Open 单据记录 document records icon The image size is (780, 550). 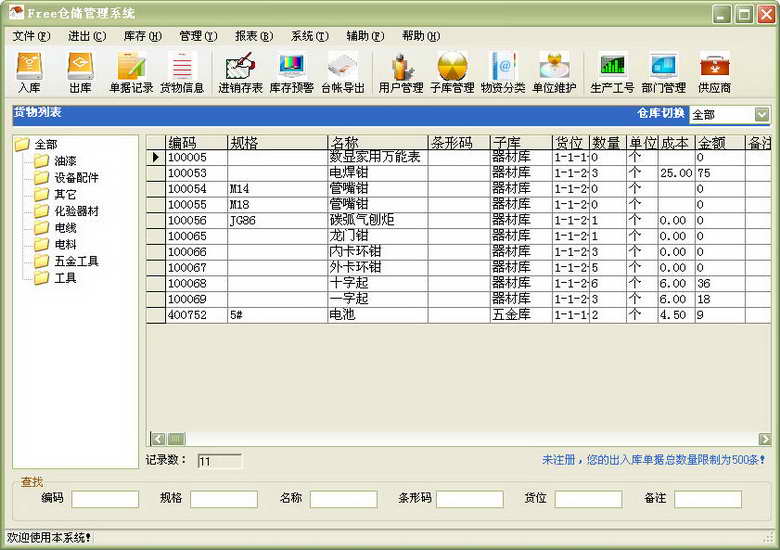tap(131, 73)
